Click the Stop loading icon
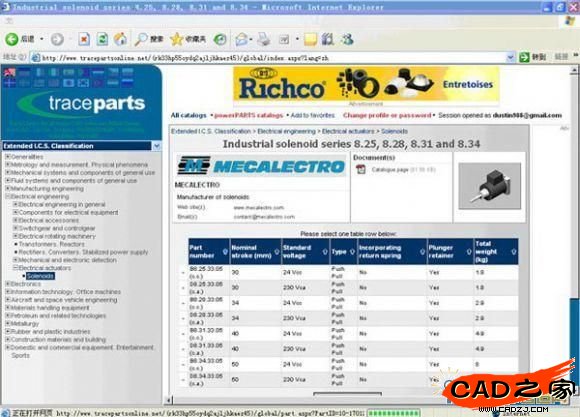 click(84, 39)
